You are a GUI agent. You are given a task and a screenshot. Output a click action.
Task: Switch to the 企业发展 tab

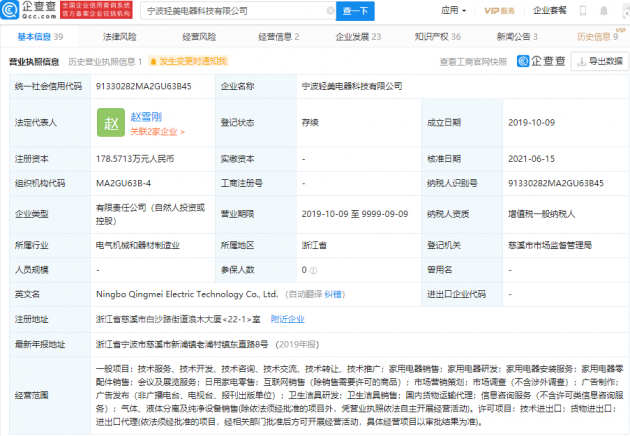pos(358,37)
